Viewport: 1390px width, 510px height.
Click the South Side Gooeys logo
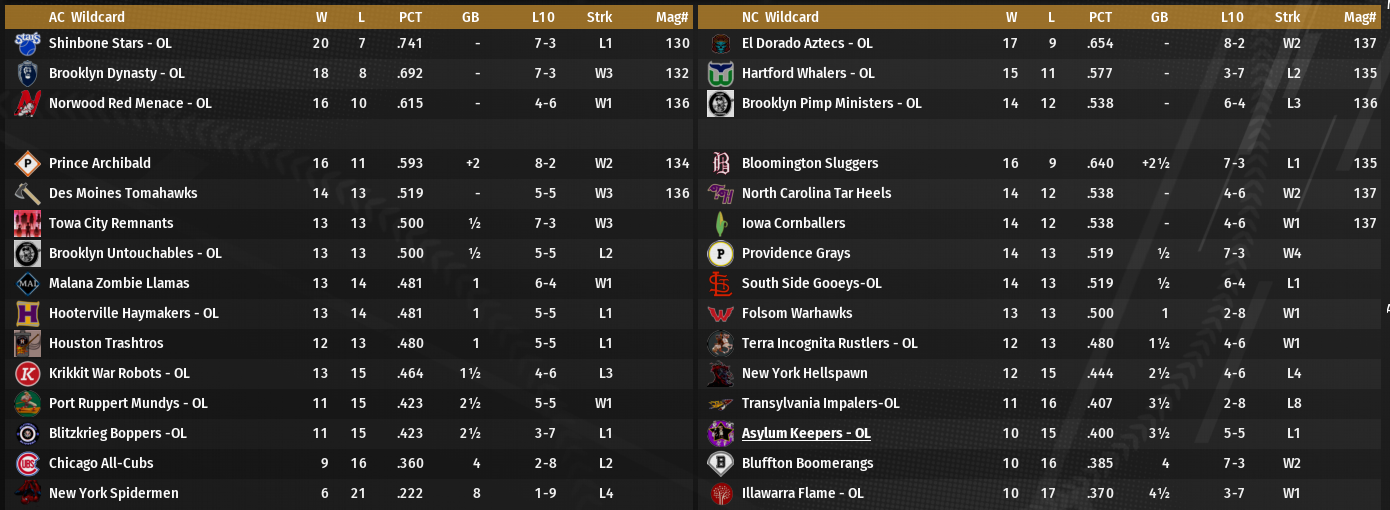pyautogui.click(x=720, y=283)
